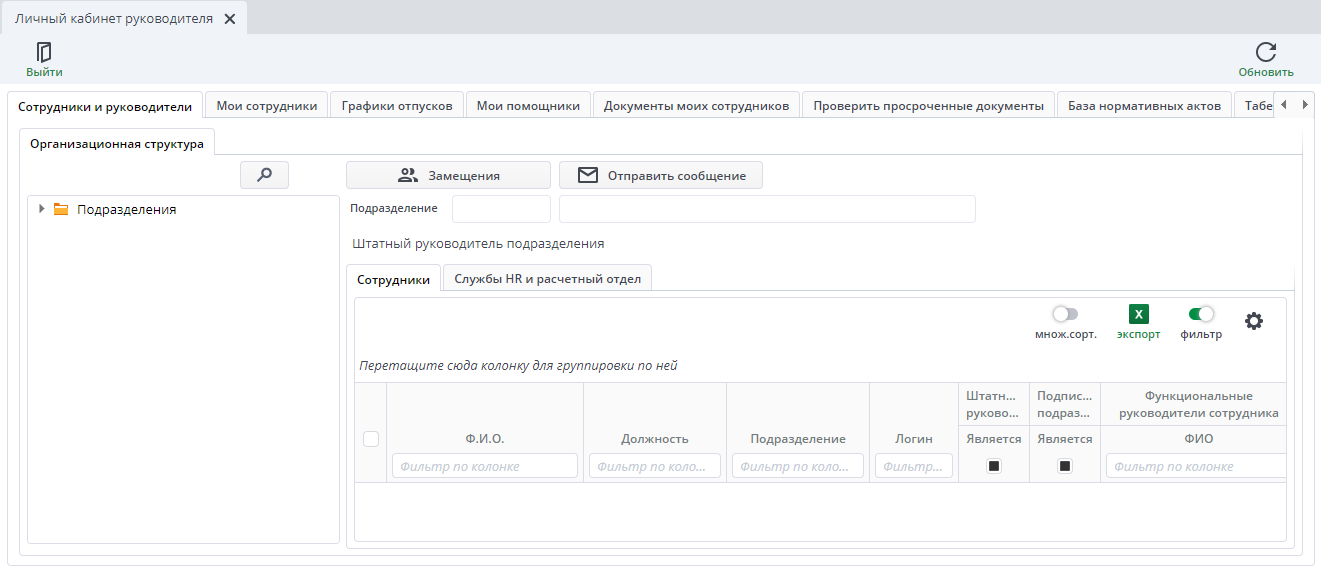Select Организационная структура sub-tab
Image resolution: width=1321 pixels, height=570 pixels.
coord(117,143)
